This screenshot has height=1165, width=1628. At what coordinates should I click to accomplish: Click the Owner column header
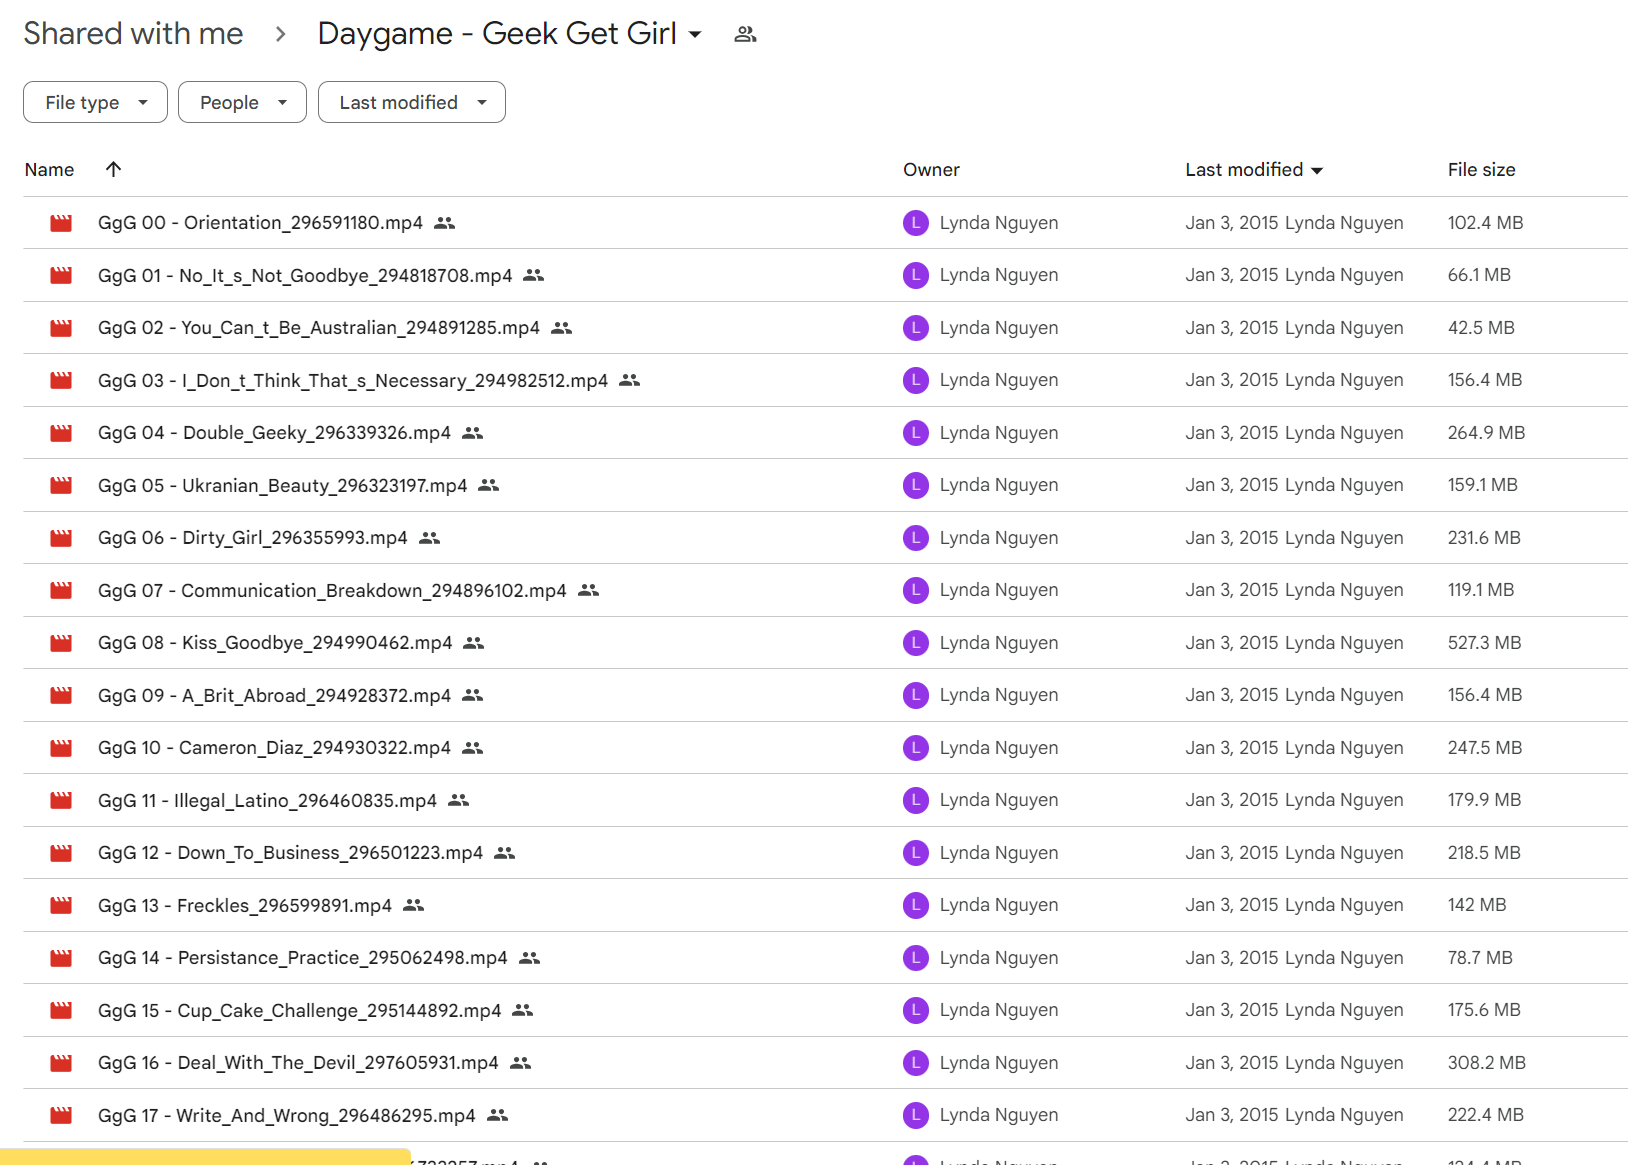(x=931, y=170)
